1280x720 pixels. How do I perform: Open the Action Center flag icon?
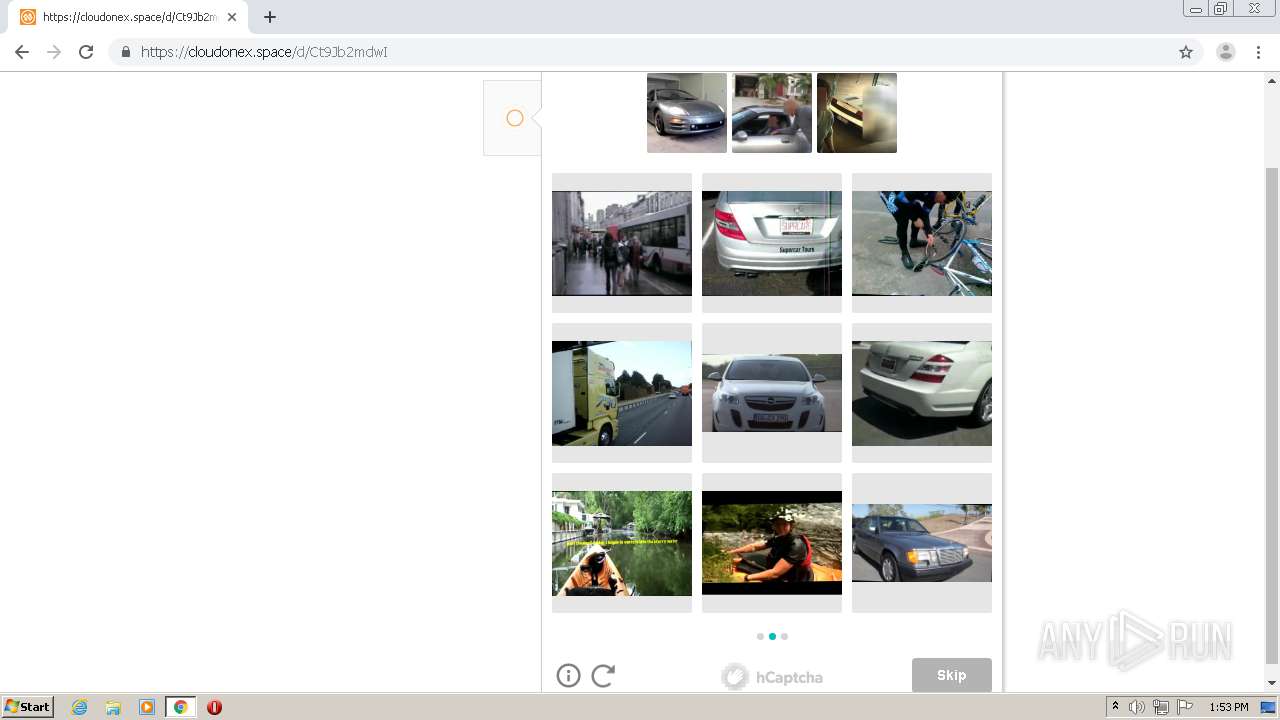(1185, 707)
